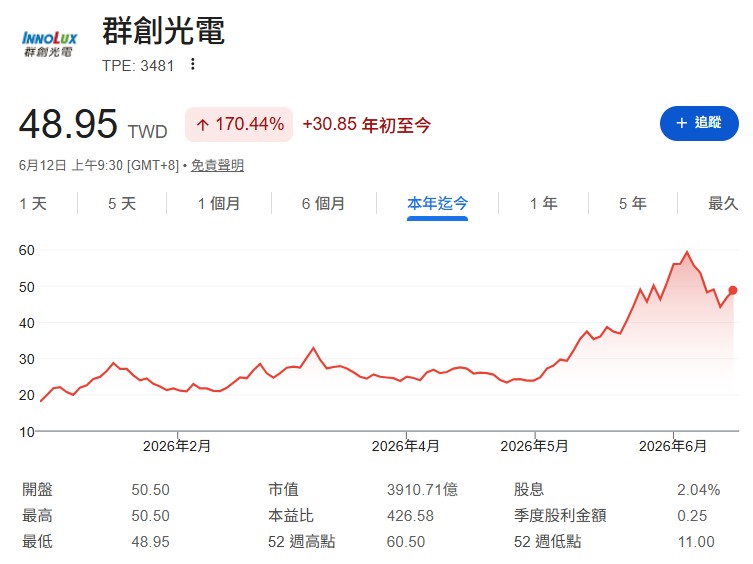The height and width of the screenshot is (564, 753).
Task: Click the 追蹤 follow button
Action: (699, 123)
